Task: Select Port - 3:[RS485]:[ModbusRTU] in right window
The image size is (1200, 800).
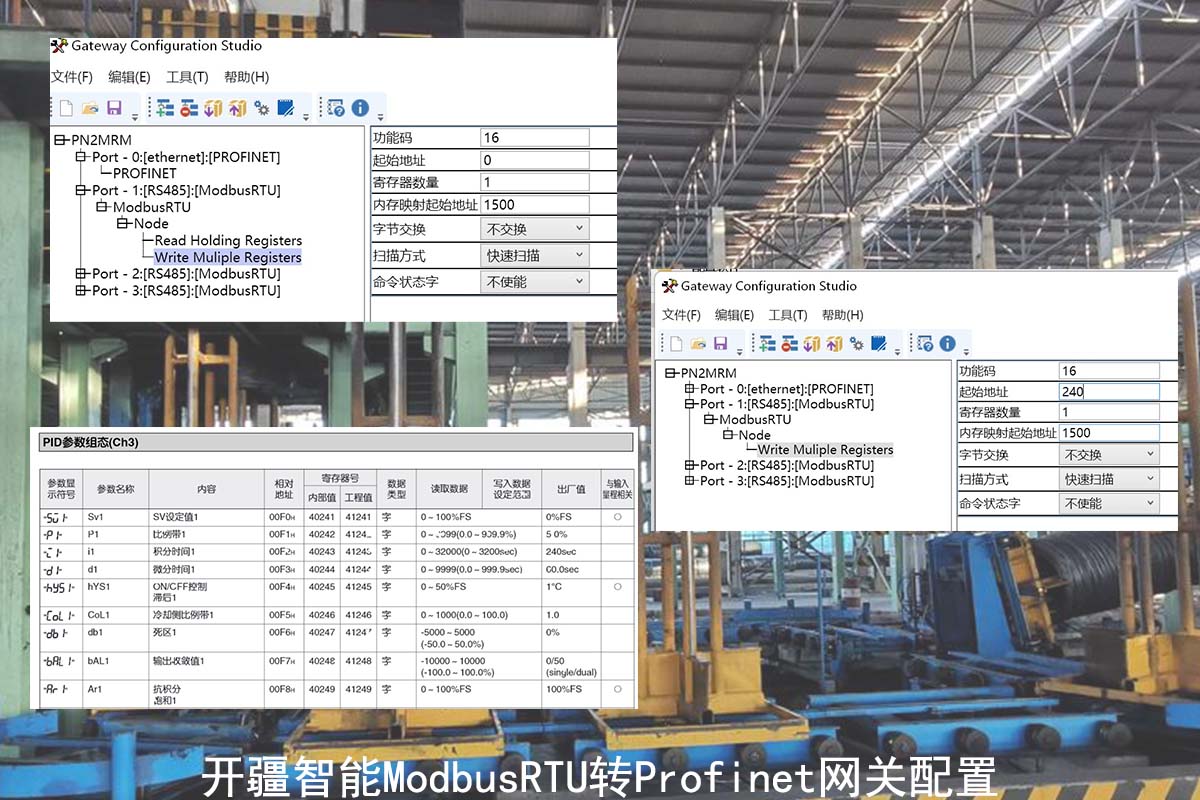Action: (787, 481)
